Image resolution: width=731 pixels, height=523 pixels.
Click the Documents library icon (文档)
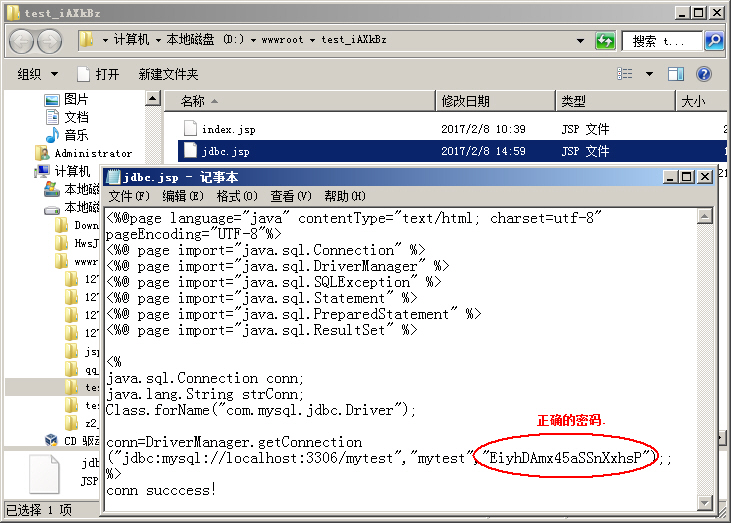click(52, 117)
